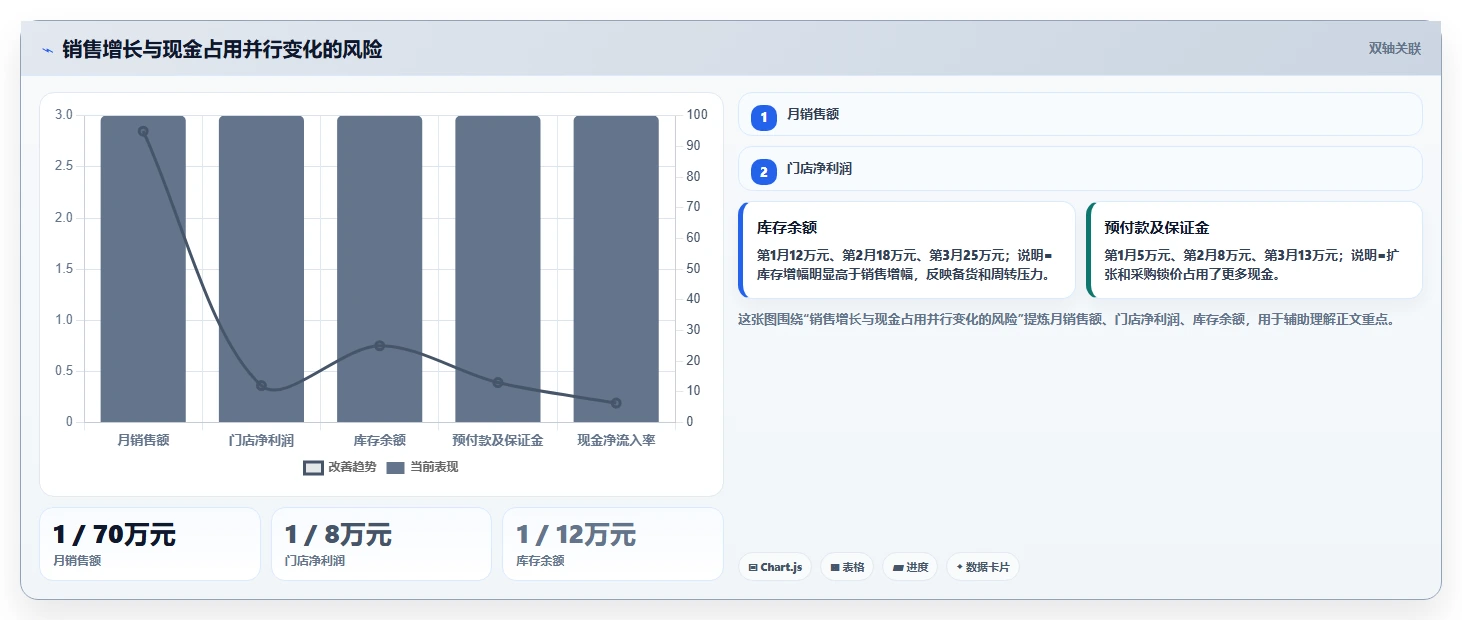Click the 进度 chip icon
The width and height of the screenshot is (1462, 620).
898,568
